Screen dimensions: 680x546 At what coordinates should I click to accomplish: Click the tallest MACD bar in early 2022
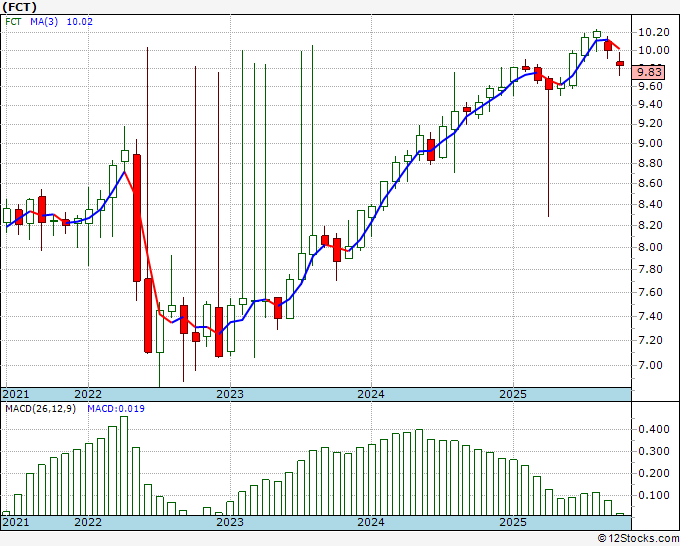pos(124,466)
